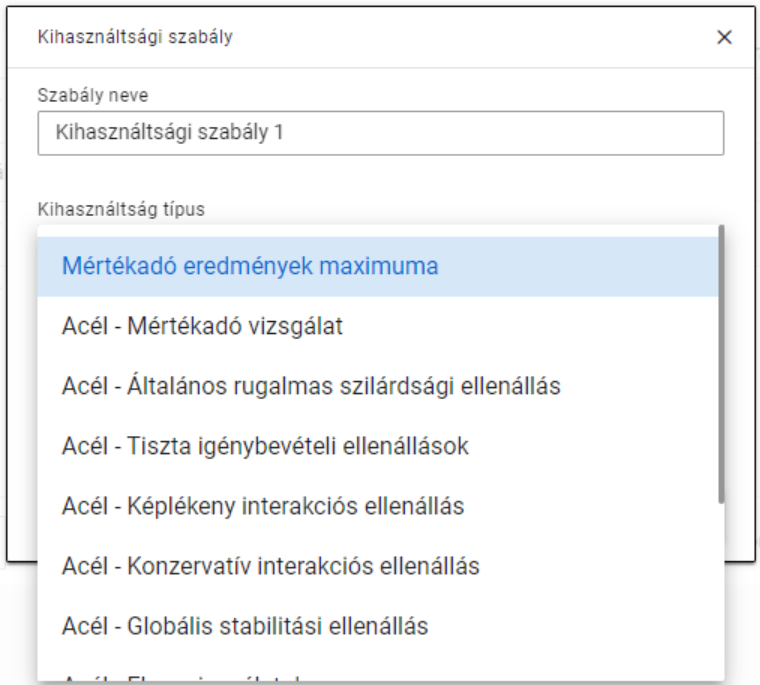Click the dialog title "Kihasználtsági szabály"
Image resolution: width=760 pixels, height=685 pixels.
pyautogui.click(x=135, y=38)
